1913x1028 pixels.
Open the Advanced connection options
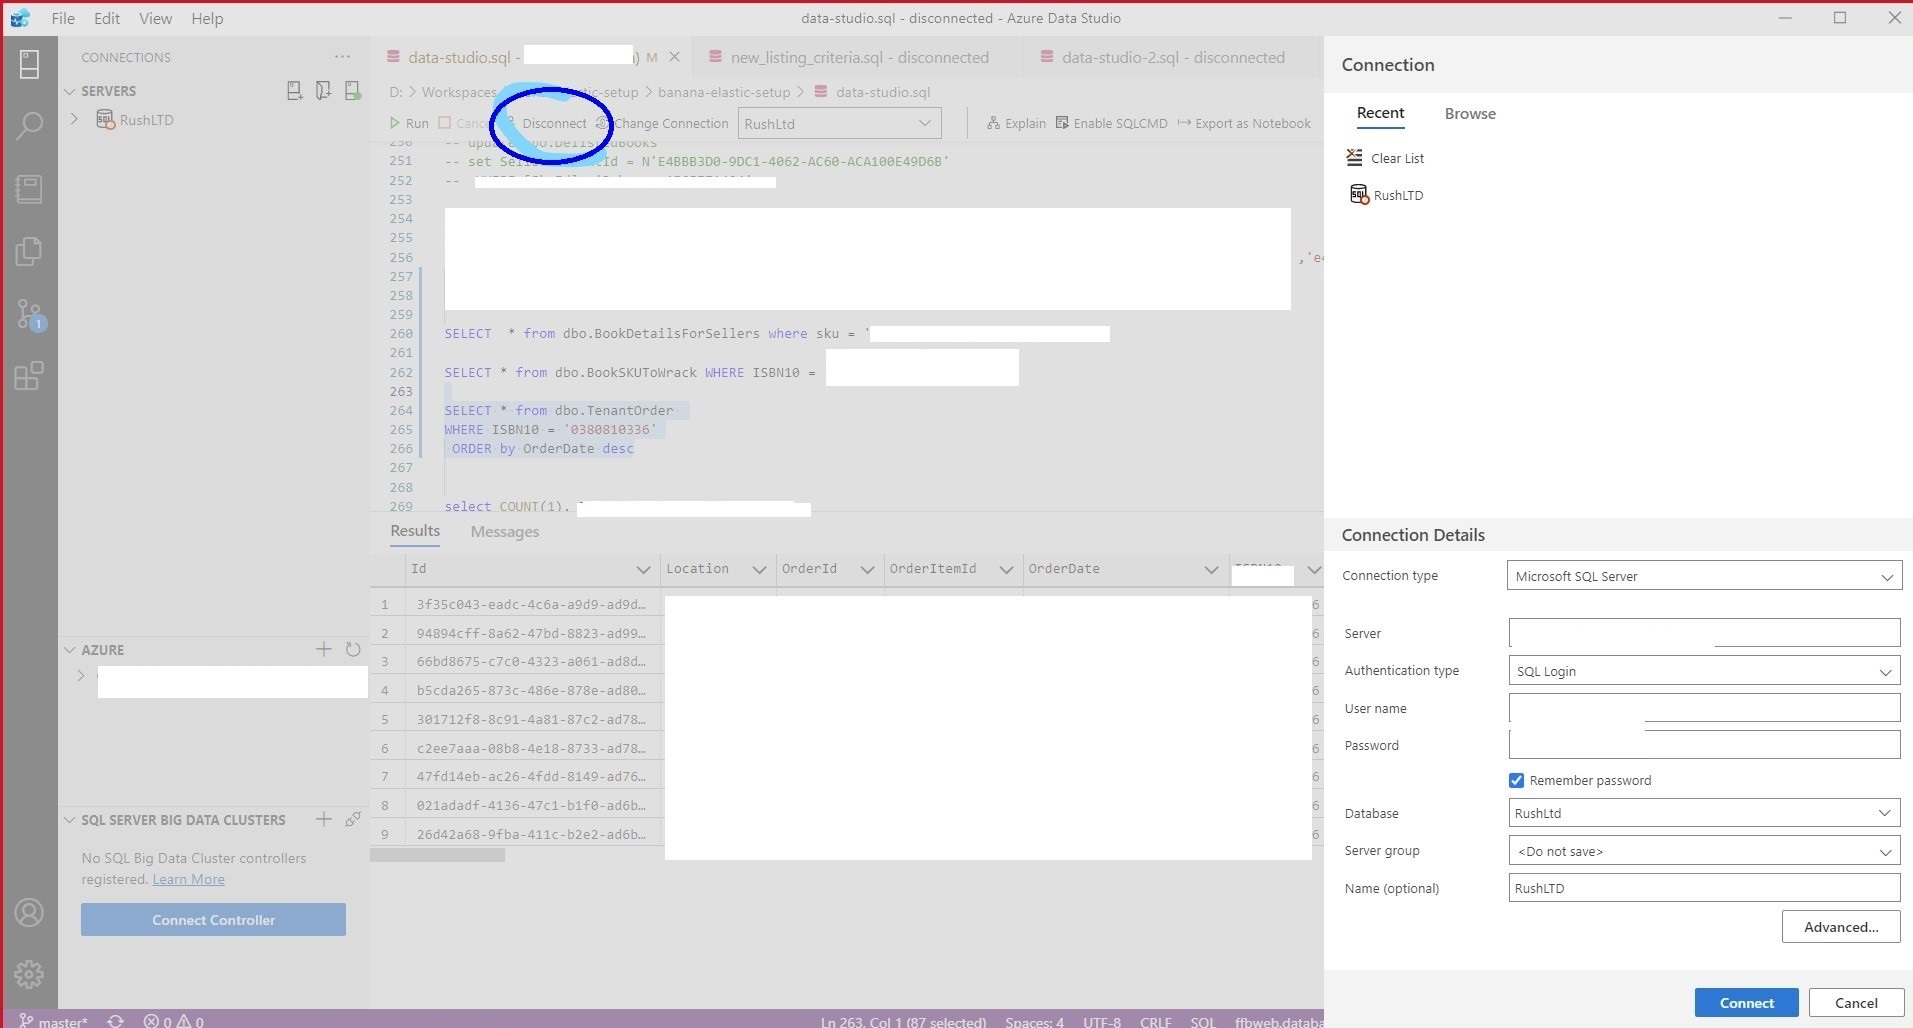pos(1839,926)
